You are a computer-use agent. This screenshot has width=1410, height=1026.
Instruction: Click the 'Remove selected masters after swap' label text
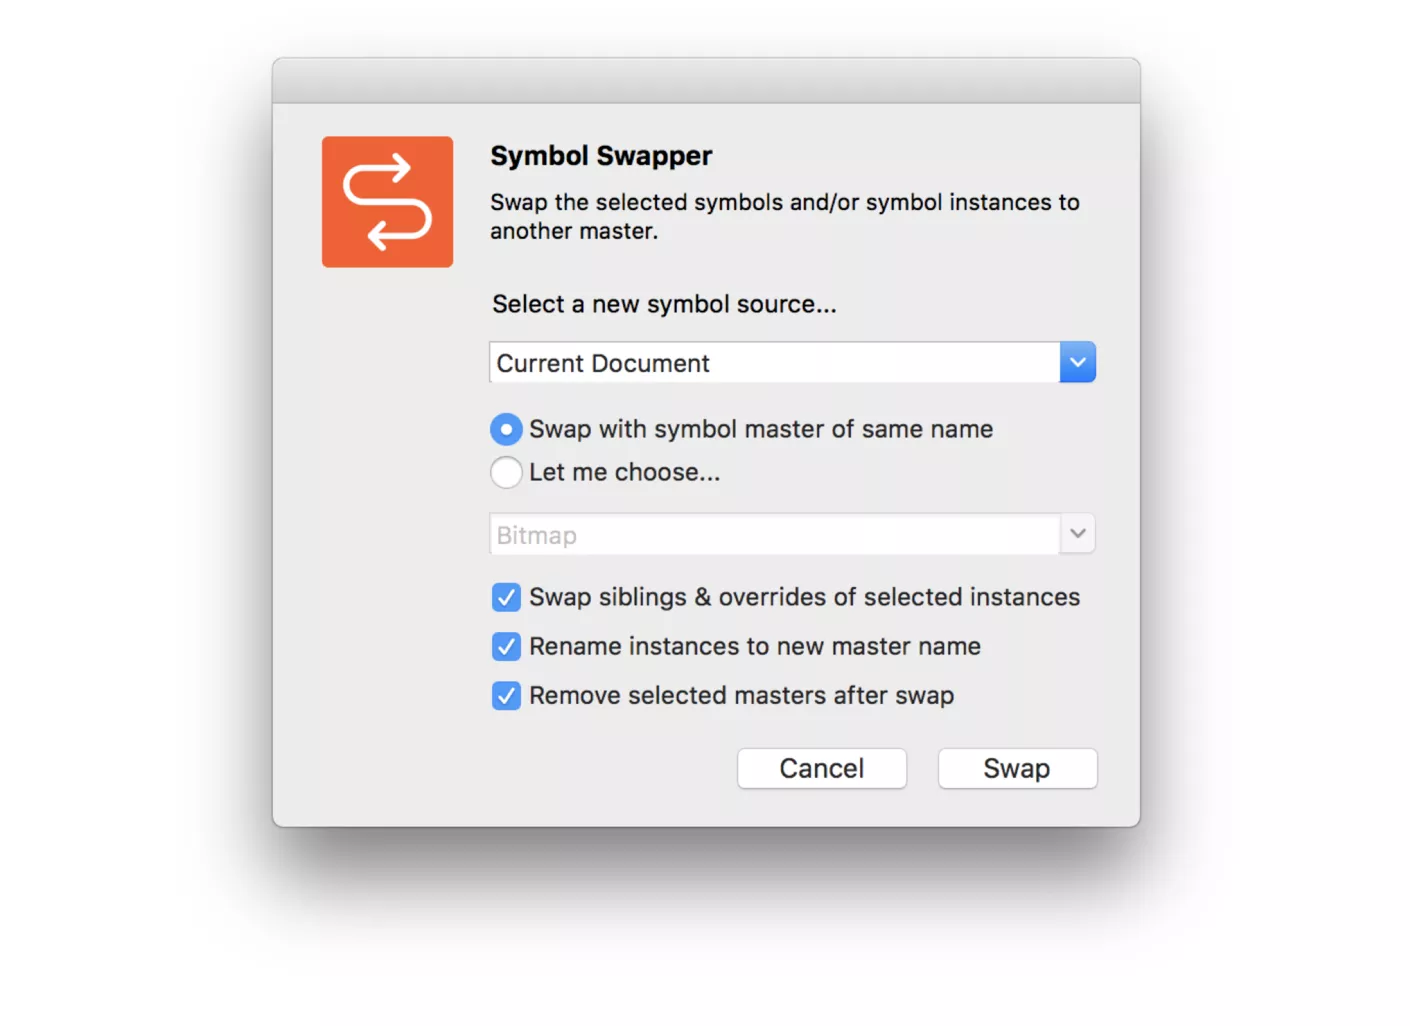pos(741,696)
